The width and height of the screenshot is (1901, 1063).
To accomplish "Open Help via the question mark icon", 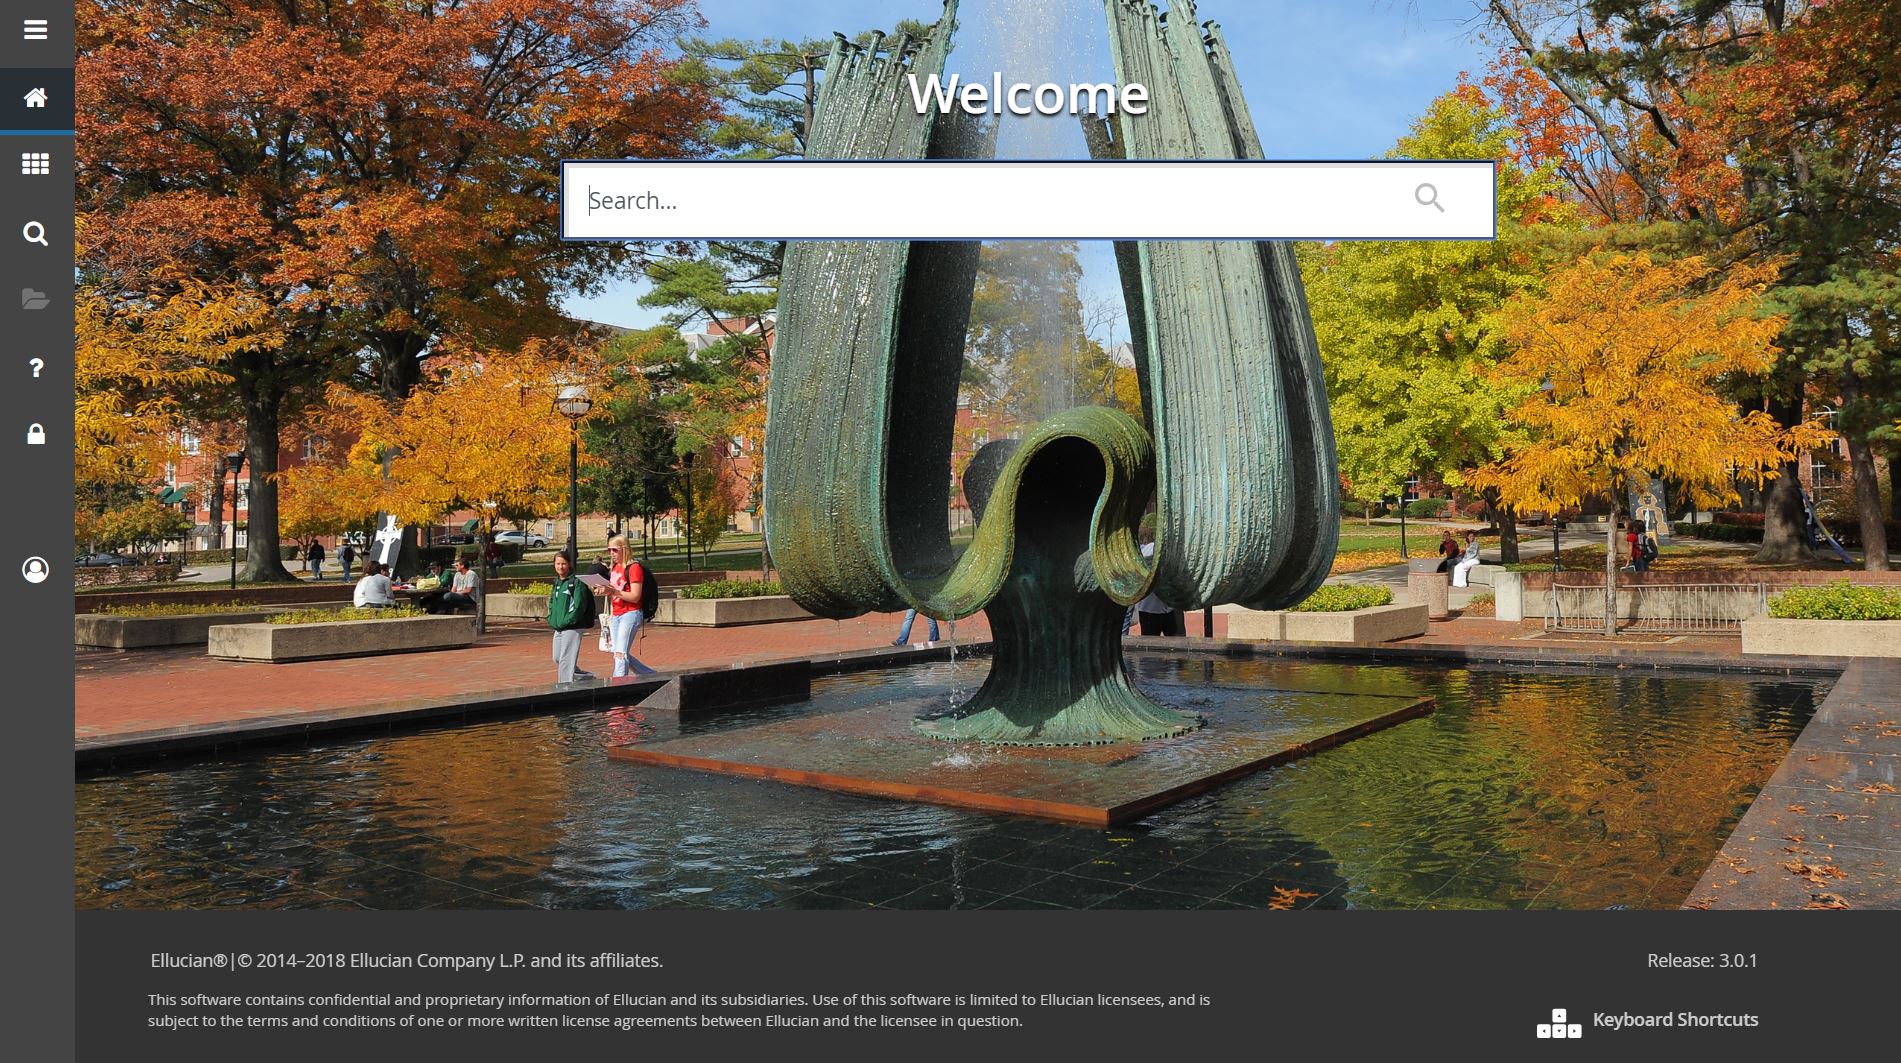I will (36, 368).
